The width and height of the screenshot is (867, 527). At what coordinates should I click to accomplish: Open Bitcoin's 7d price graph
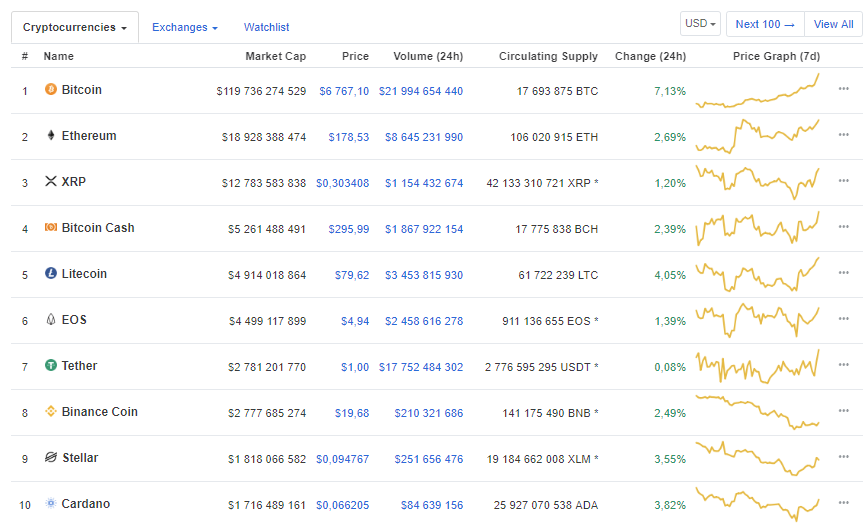click(x=758, y=90)
